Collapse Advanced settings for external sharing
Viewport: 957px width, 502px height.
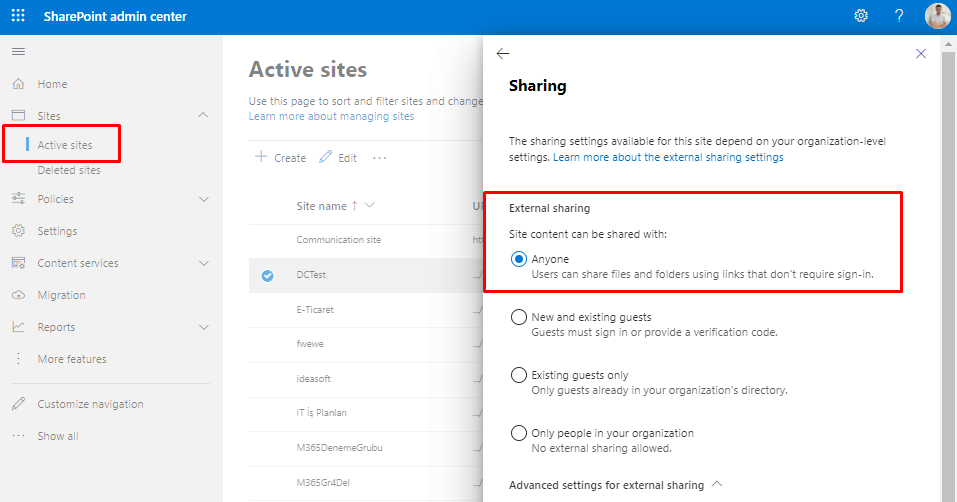click(716, 485)
